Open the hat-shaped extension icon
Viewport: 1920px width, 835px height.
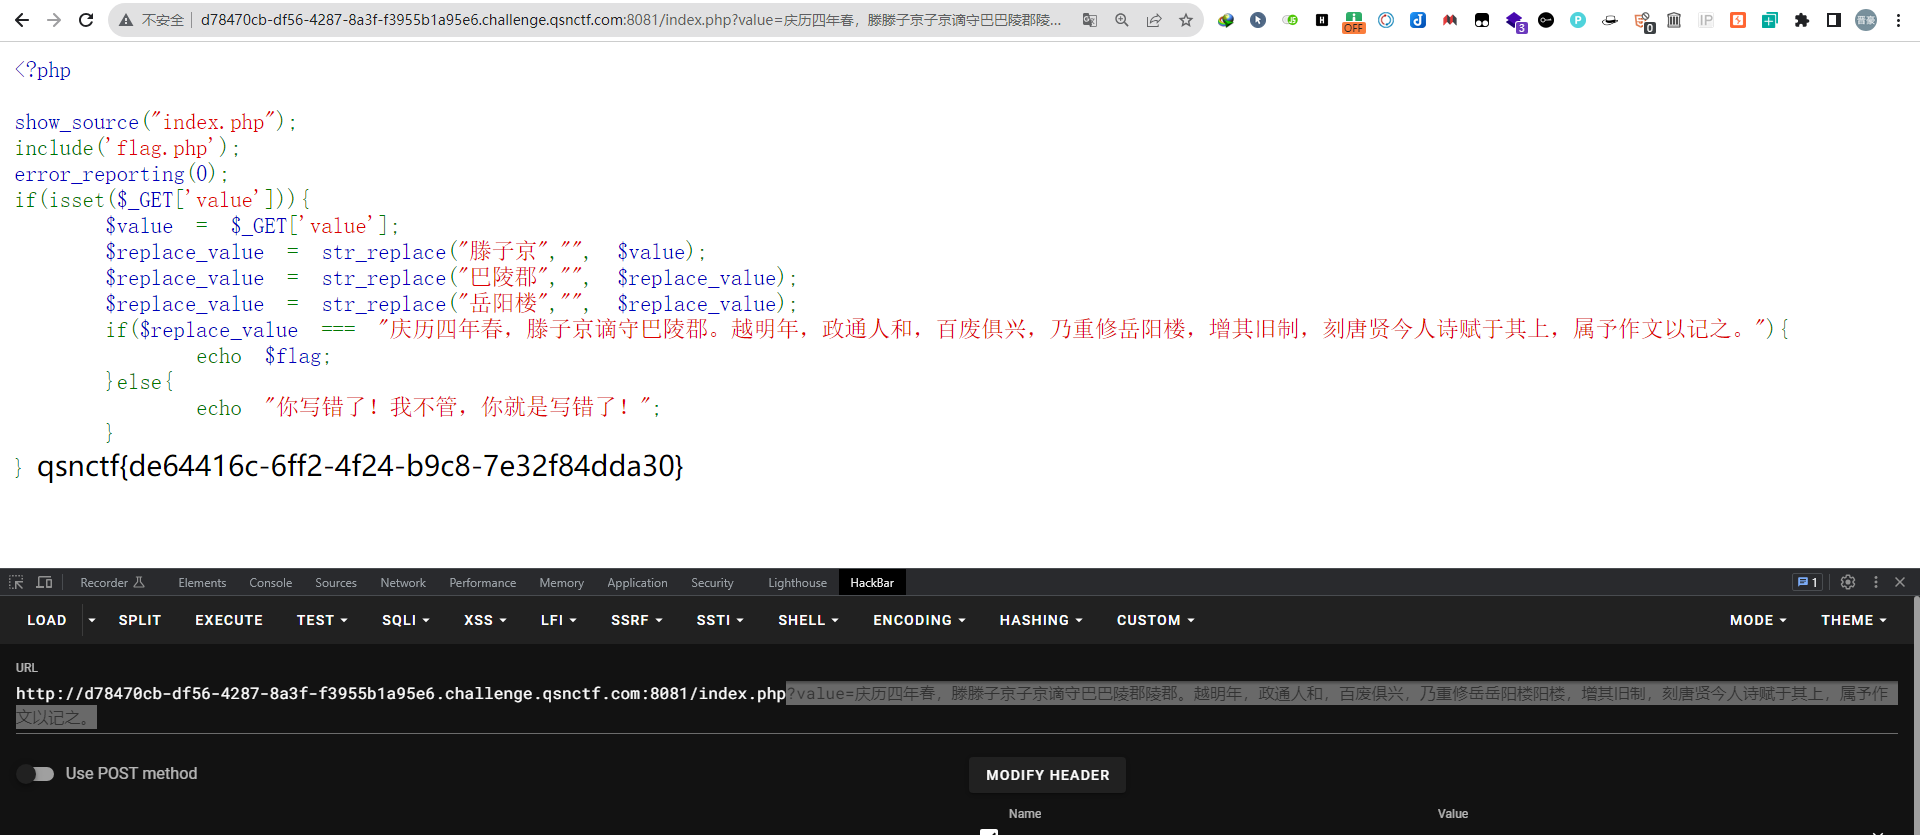click(1610, 20)
